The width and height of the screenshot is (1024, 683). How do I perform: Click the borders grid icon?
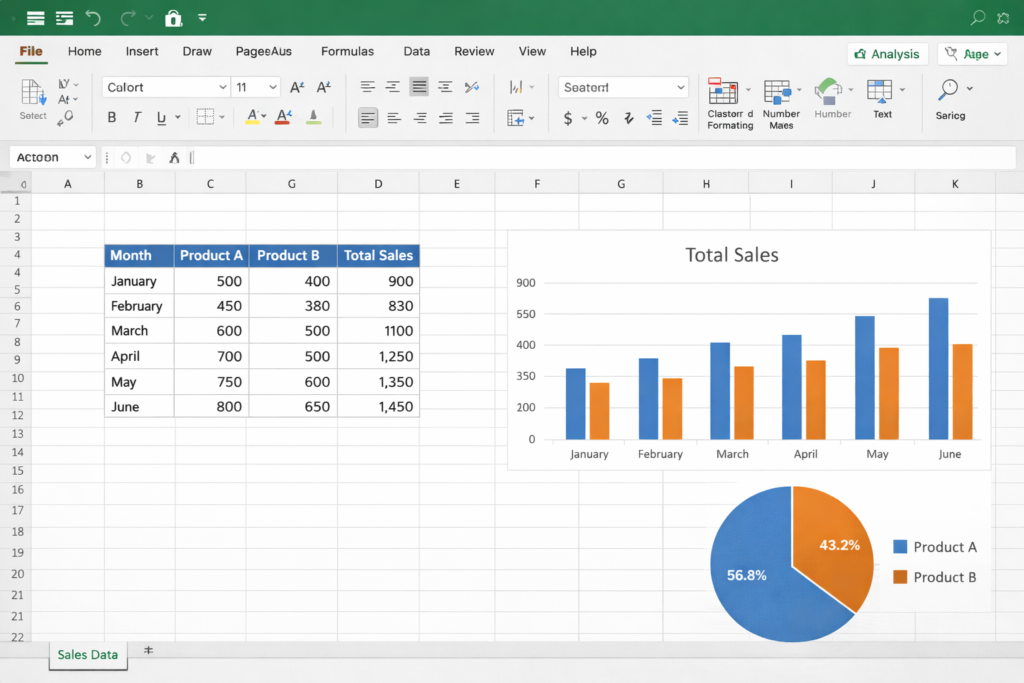205,117
